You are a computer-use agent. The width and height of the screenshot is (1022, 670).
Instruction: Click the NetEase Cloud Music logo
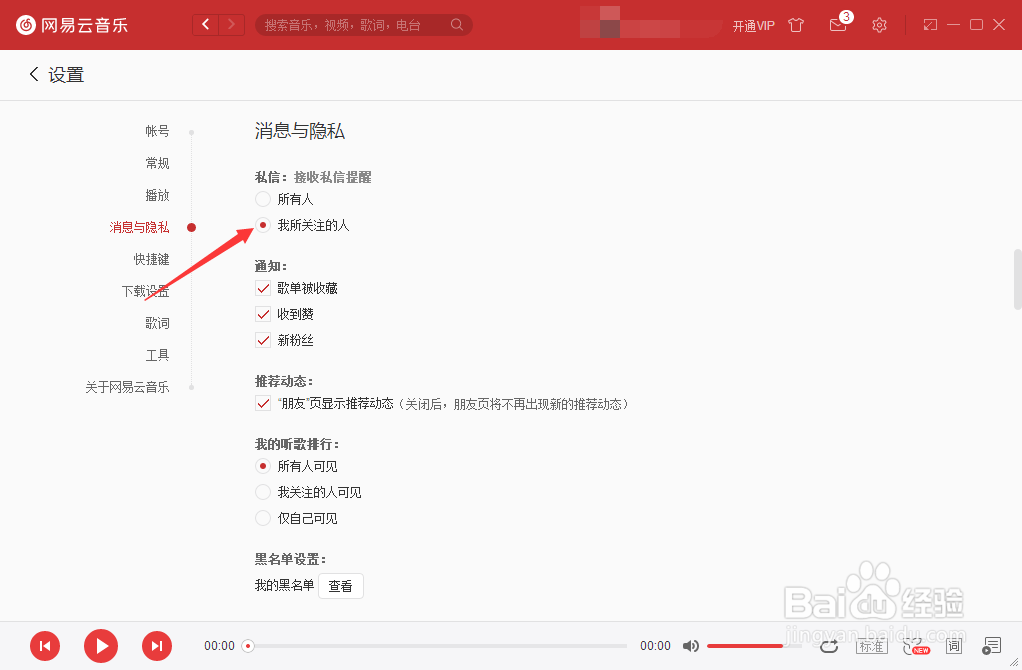pos(72,25)
